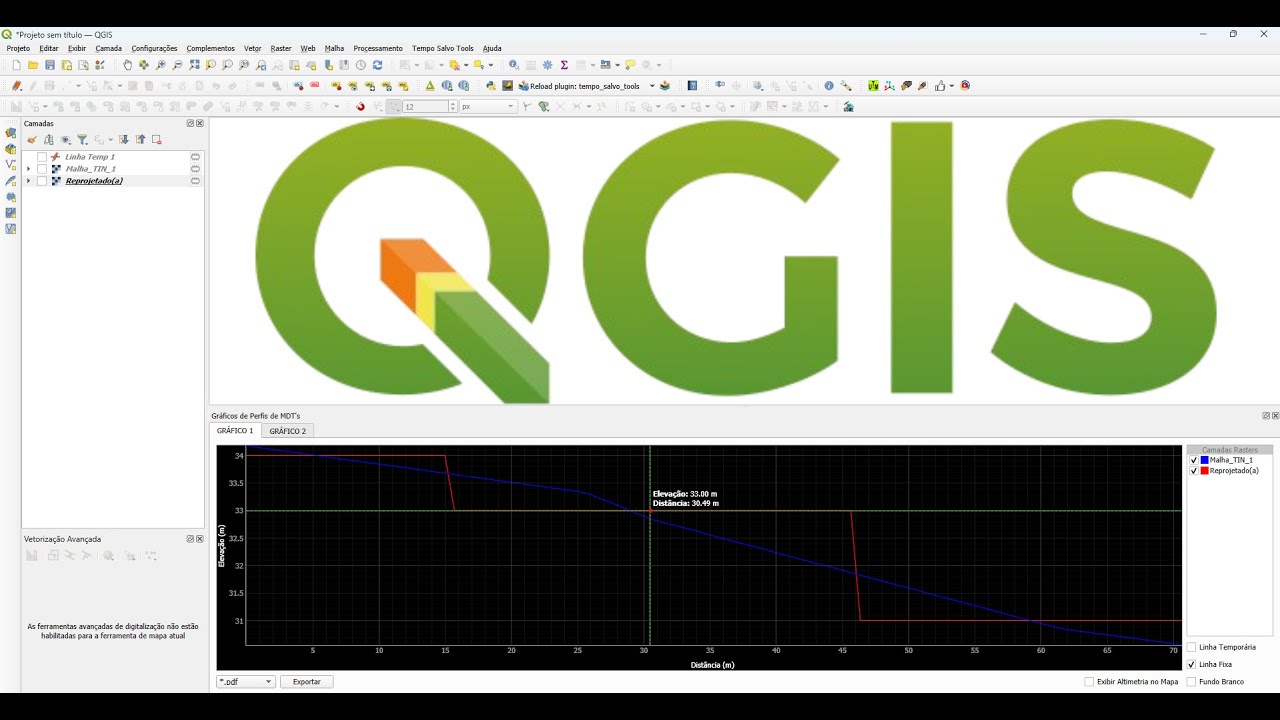Open the map visibility eye dropdown in Camadas

pyautogui.click(x=66, y=140)
